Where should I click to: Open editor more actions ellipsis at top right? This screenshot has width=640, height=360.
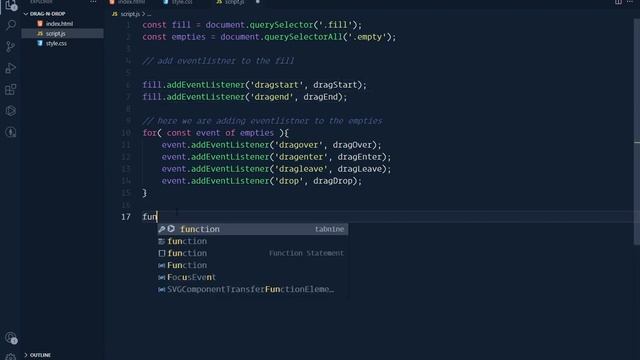(x=630, y=2)
